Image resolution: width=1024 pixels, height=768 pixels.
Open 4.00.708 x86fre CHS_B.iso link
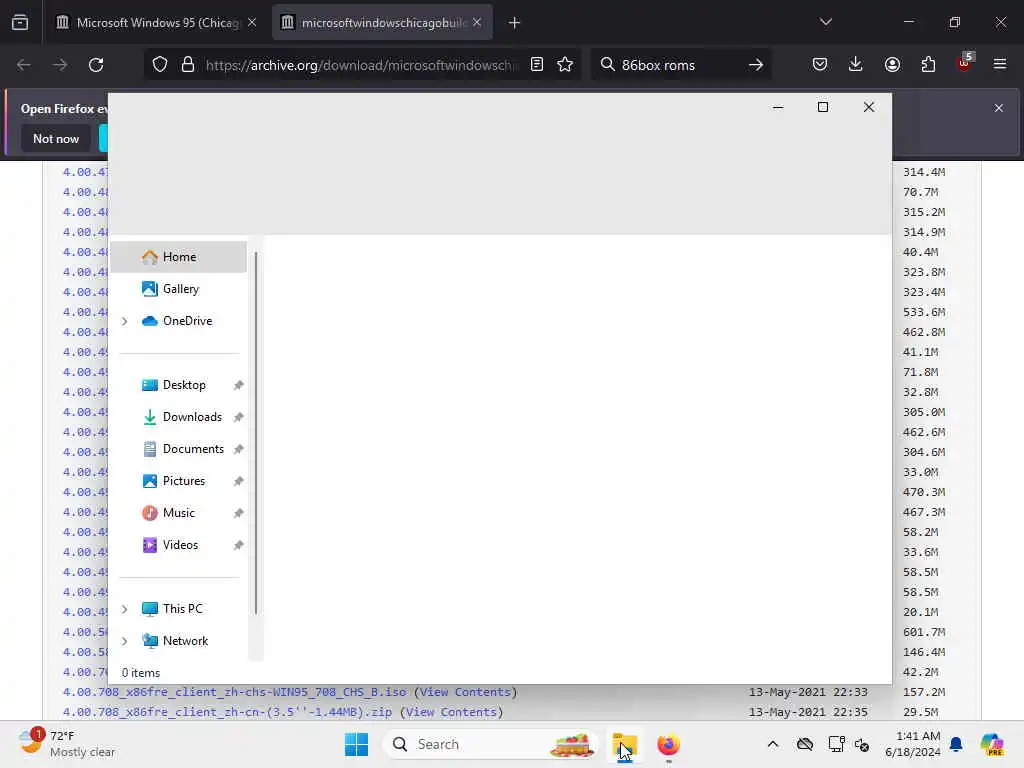point(234,692)
